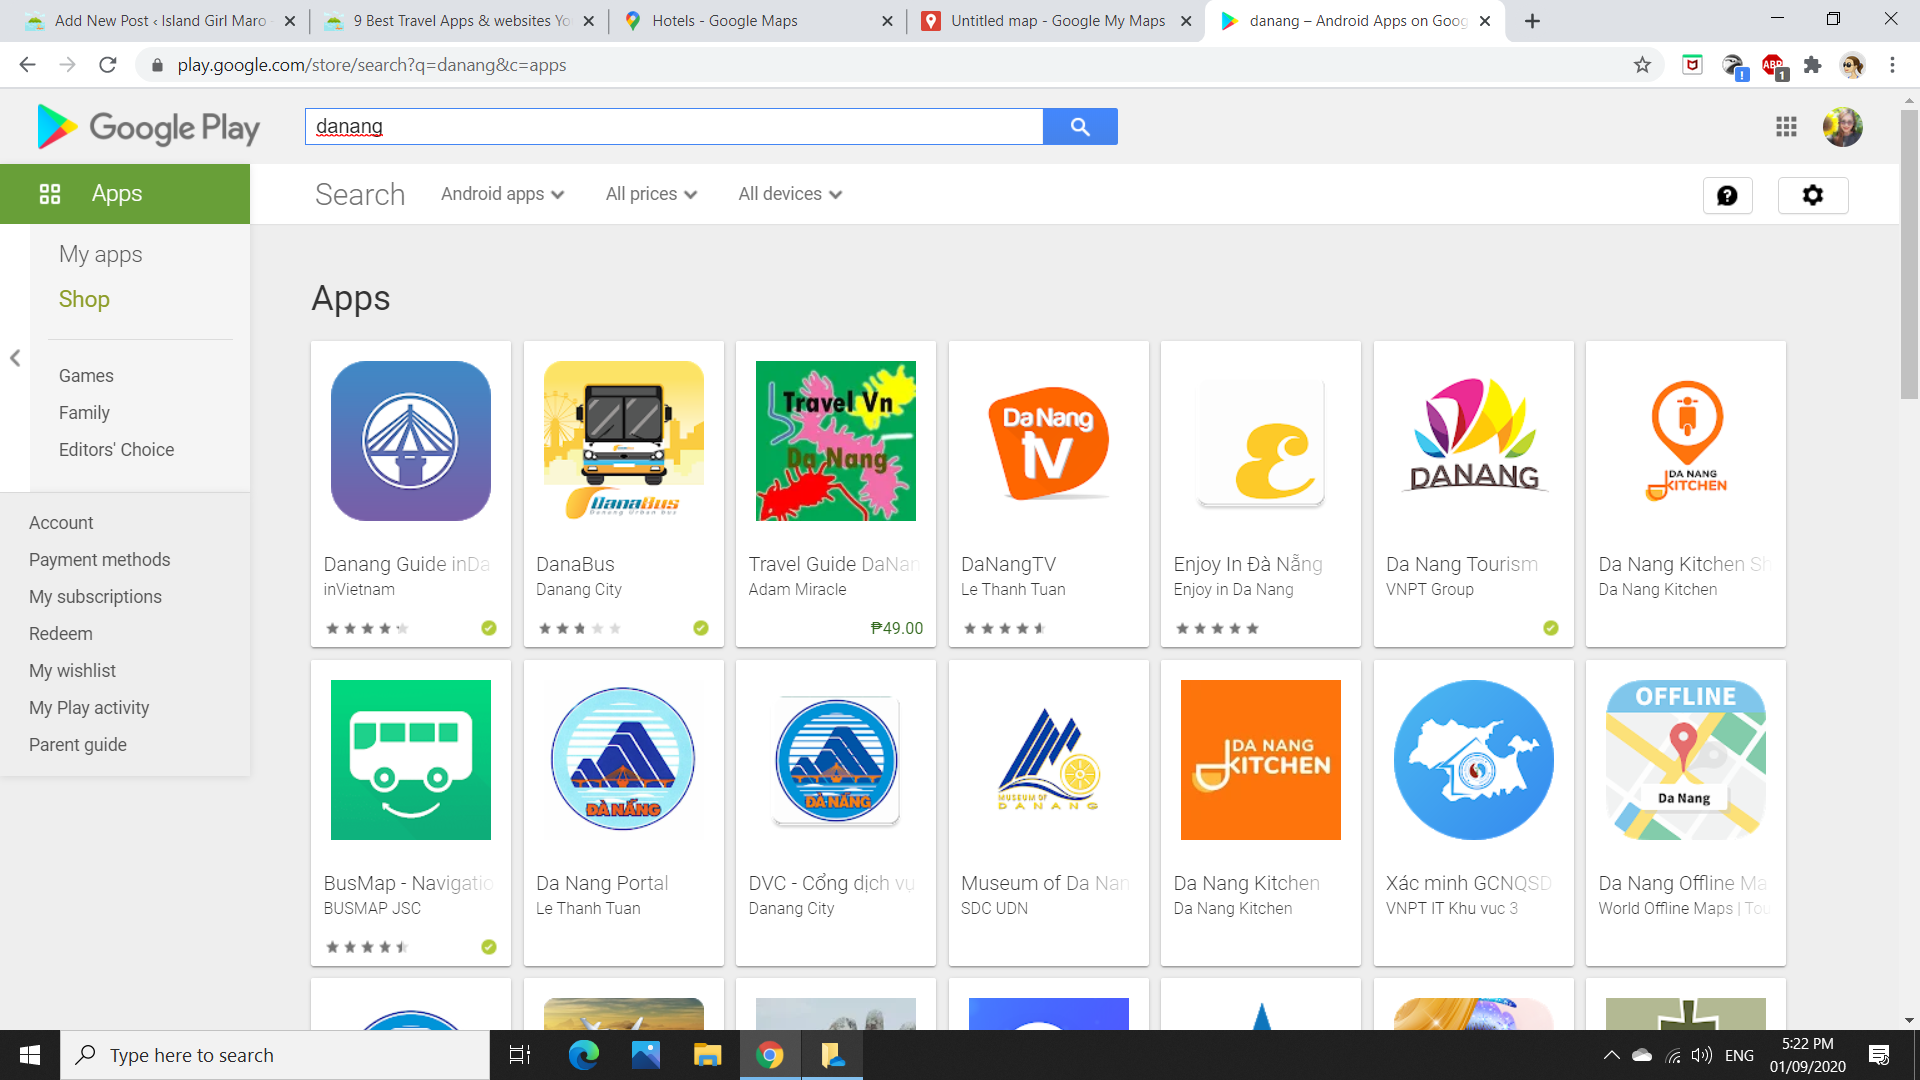This screenshot has height=1080, width=1920.
Task: Open the Google apps grid
Action: (1786, 127)
